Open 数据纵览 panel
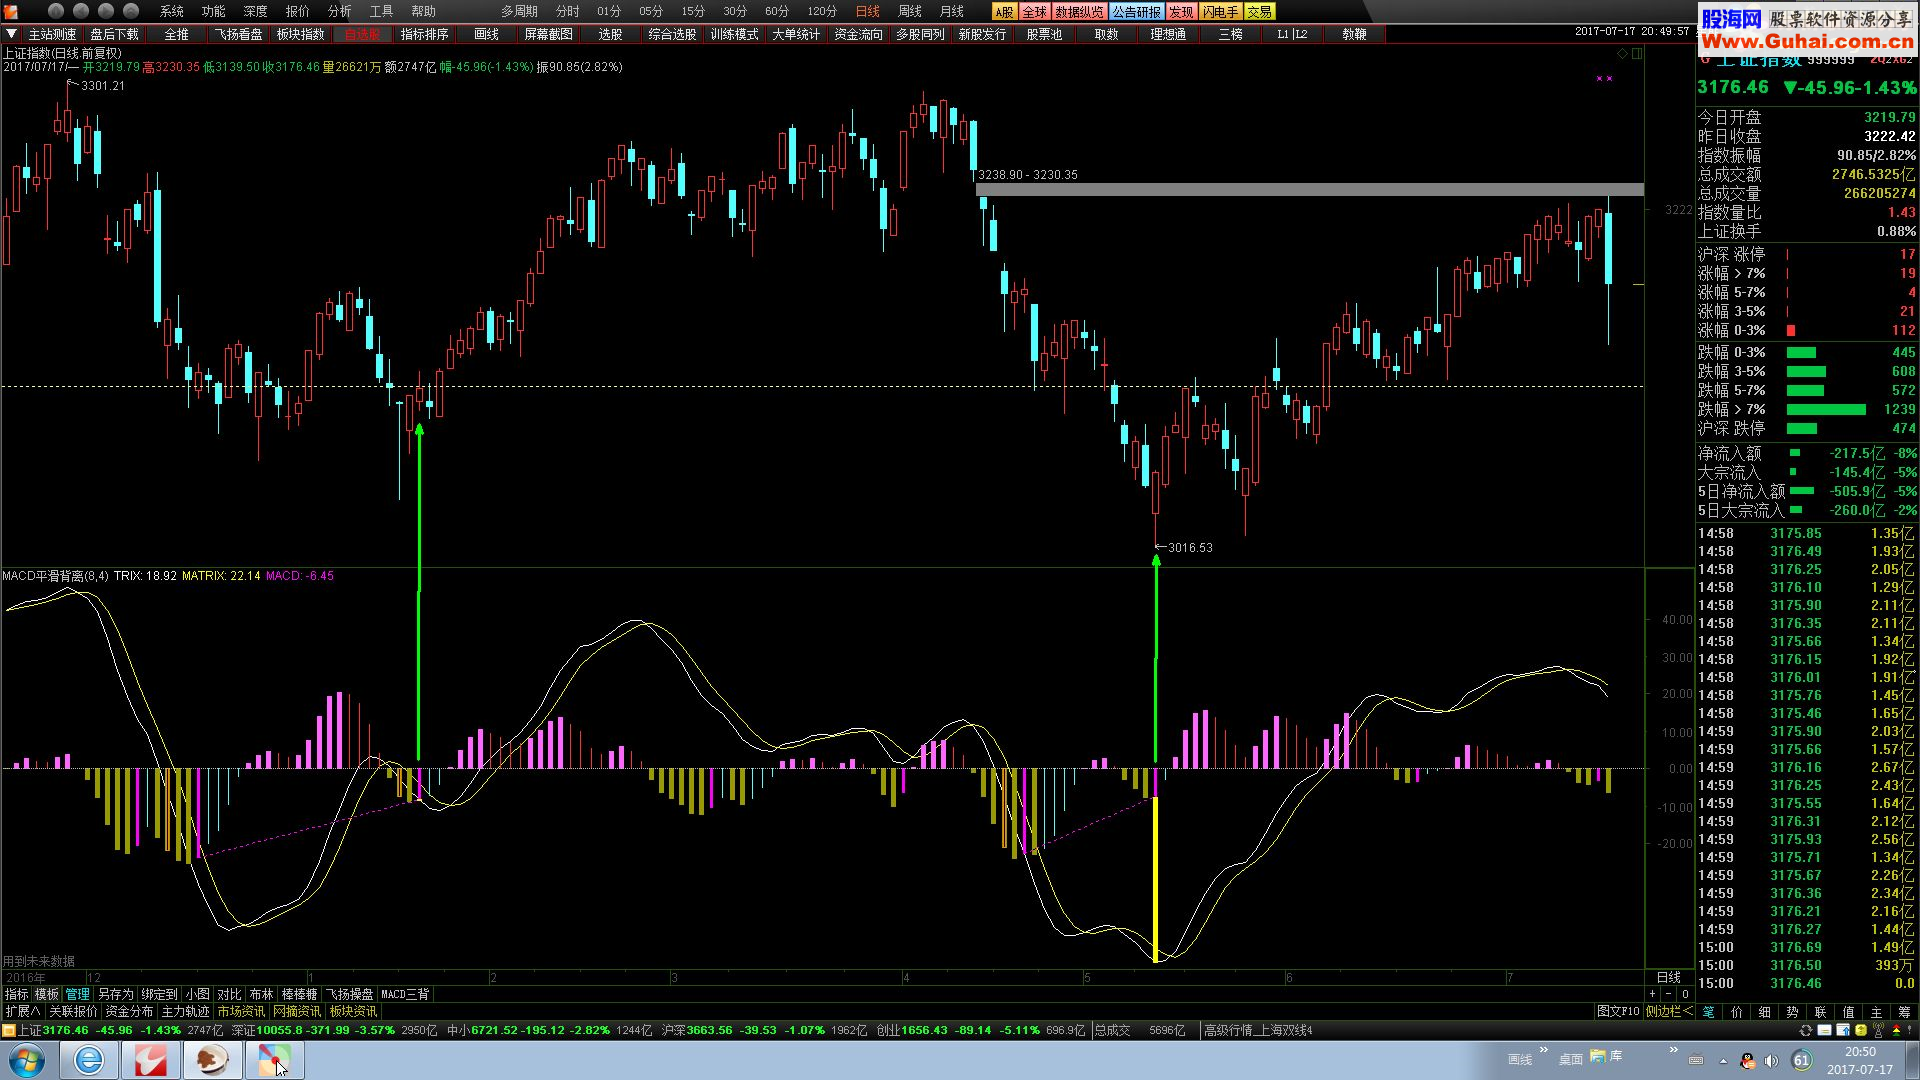This screenshot has width=1920, height=1080. pos(1079,12)
